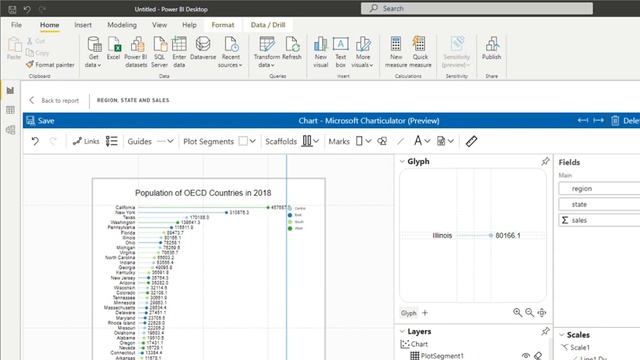
Task: Select the sales field
Action: 599,220
